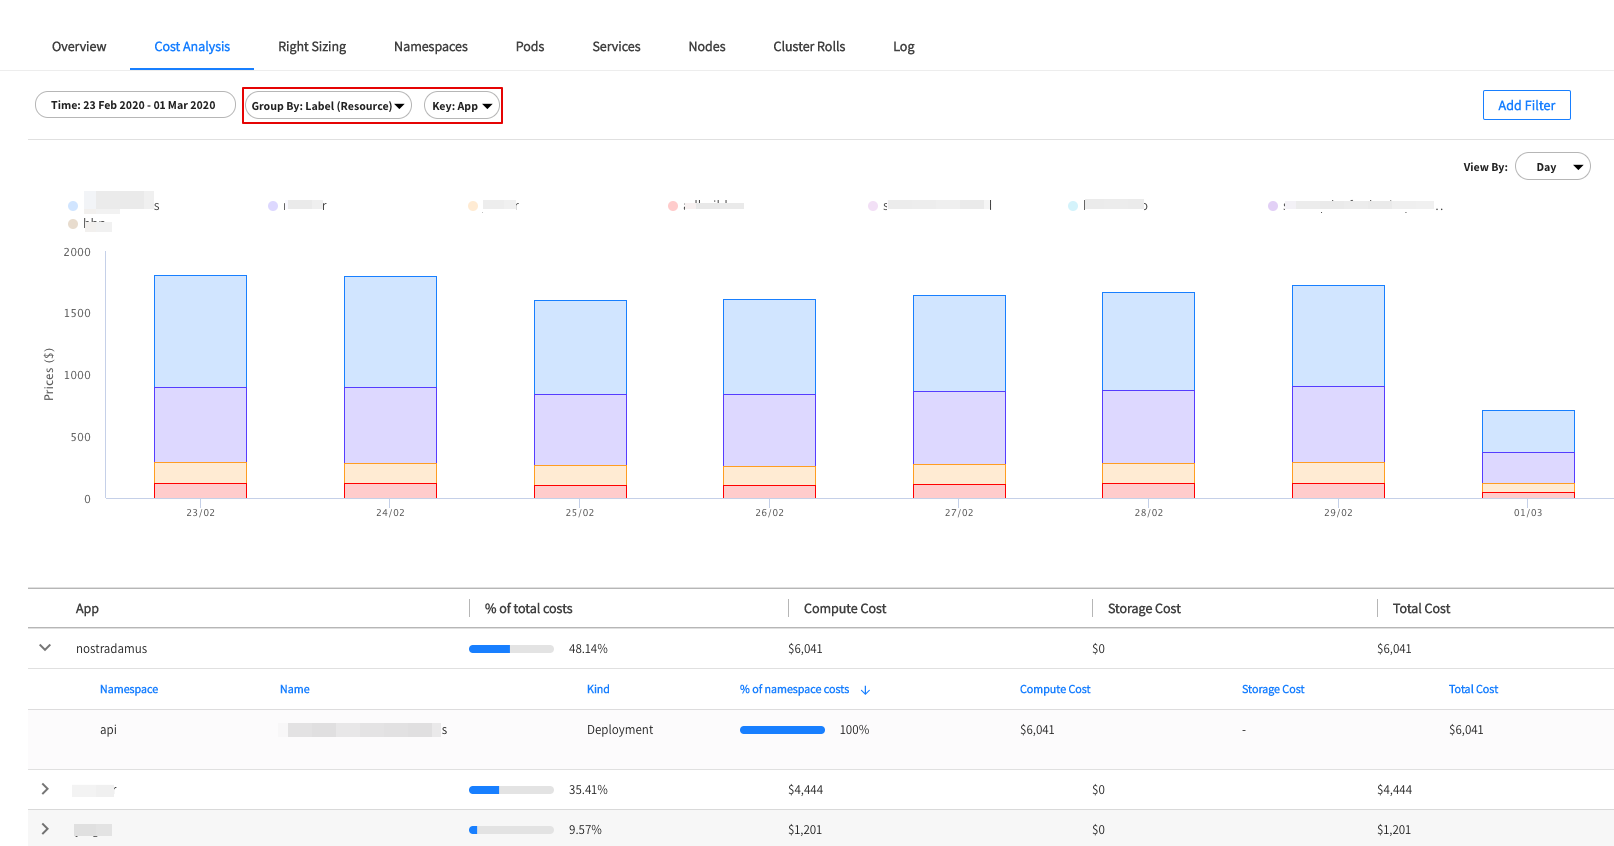Open the Namespaces tab
1614x846 pixels.
(x=431, y=47)
